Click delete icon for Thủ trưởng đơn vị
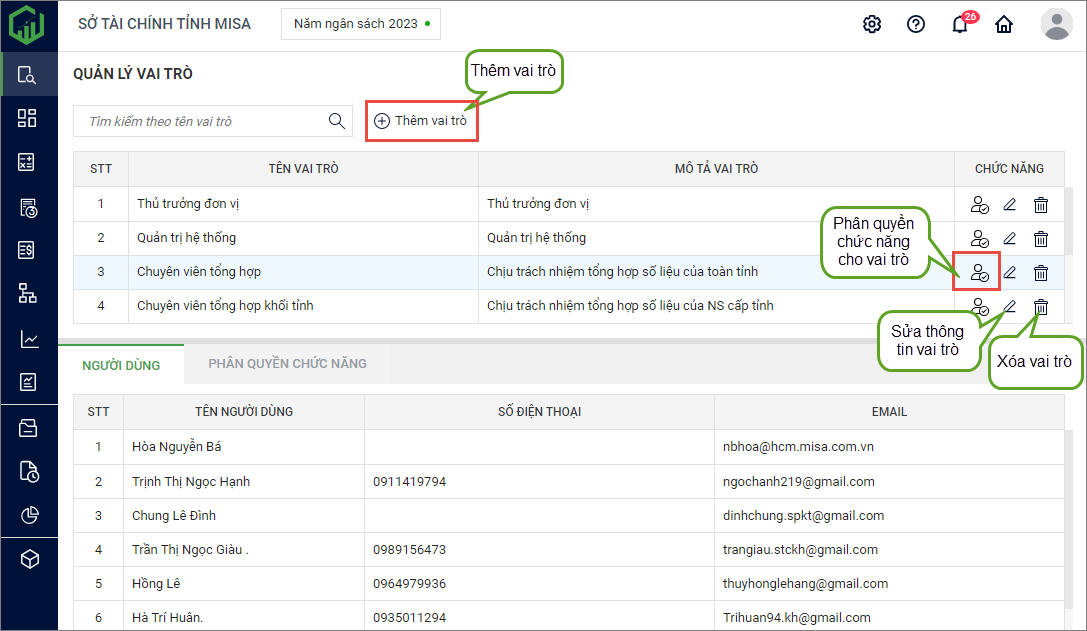 (1041, 205)
